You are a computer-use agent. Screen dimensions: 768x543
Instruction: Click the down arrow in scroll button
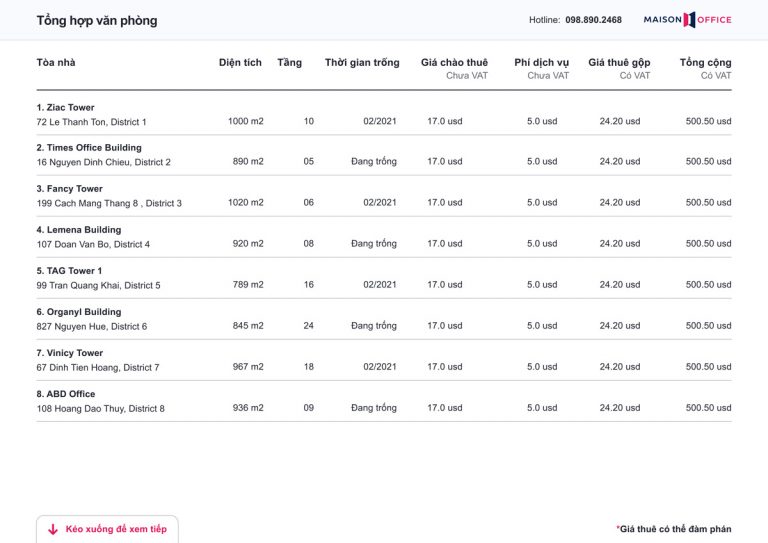click(x=53, y=529)
